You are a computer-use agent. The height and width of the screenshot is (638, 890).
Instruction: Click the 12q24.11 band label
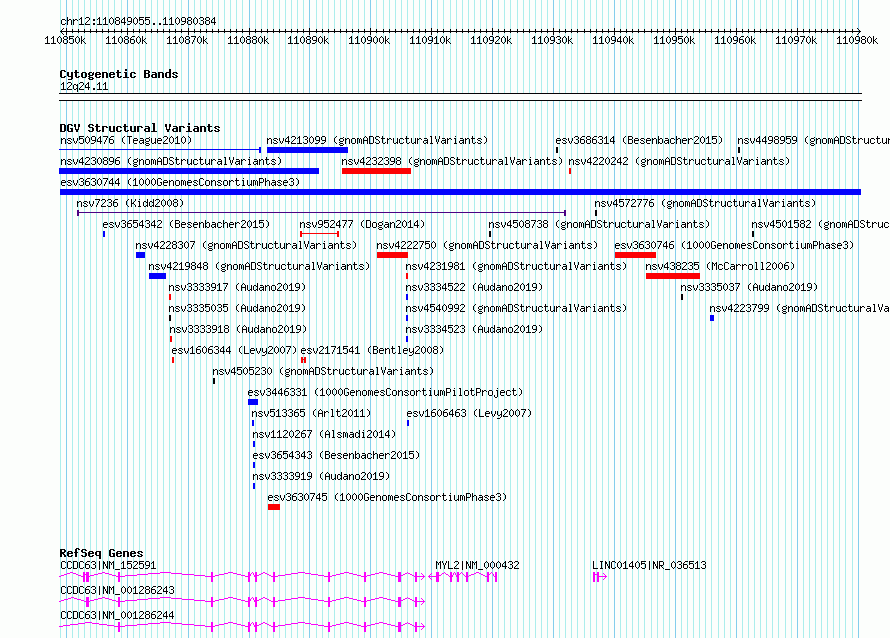[x=84, y=86]
